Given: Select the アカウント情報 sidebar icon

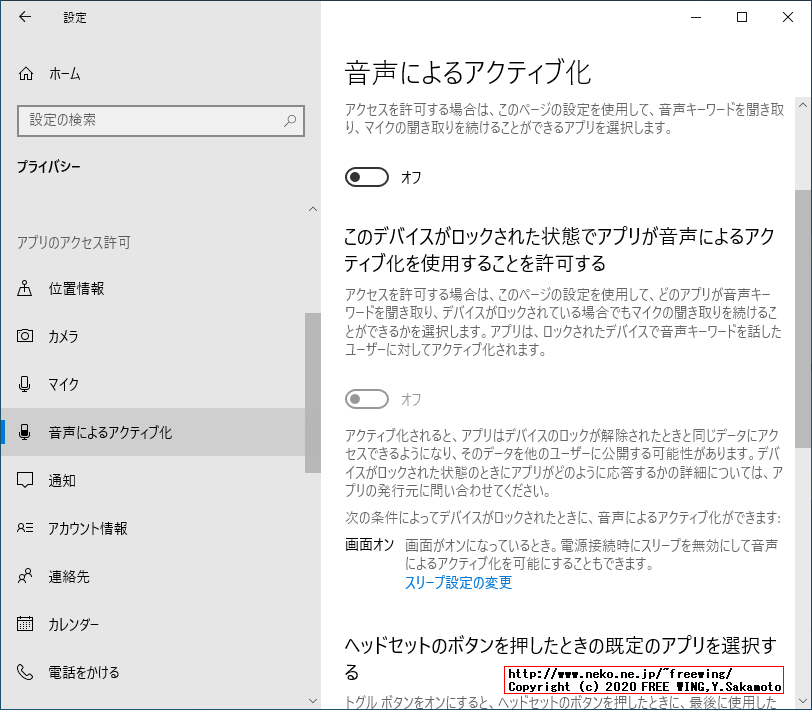Looking at the screenshot, I should coord(23,528).
